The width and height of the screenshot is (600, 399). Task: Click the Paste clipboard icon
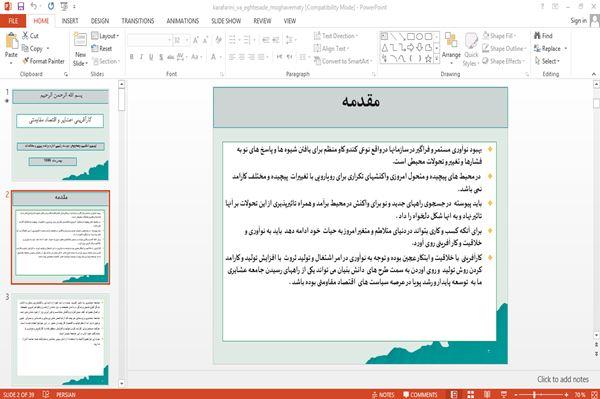tap(11, 41)
